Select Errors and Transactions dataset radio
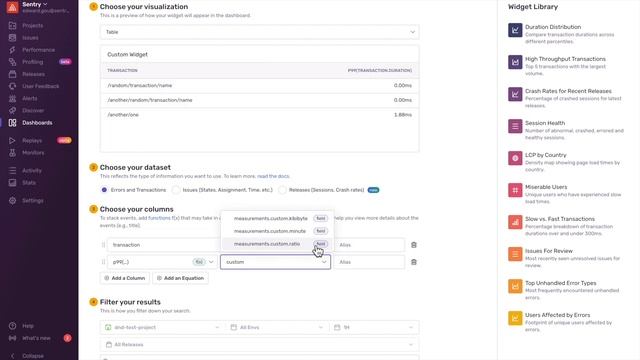The height and width of the screenshot is (360, 640). [x=104, y=190]
